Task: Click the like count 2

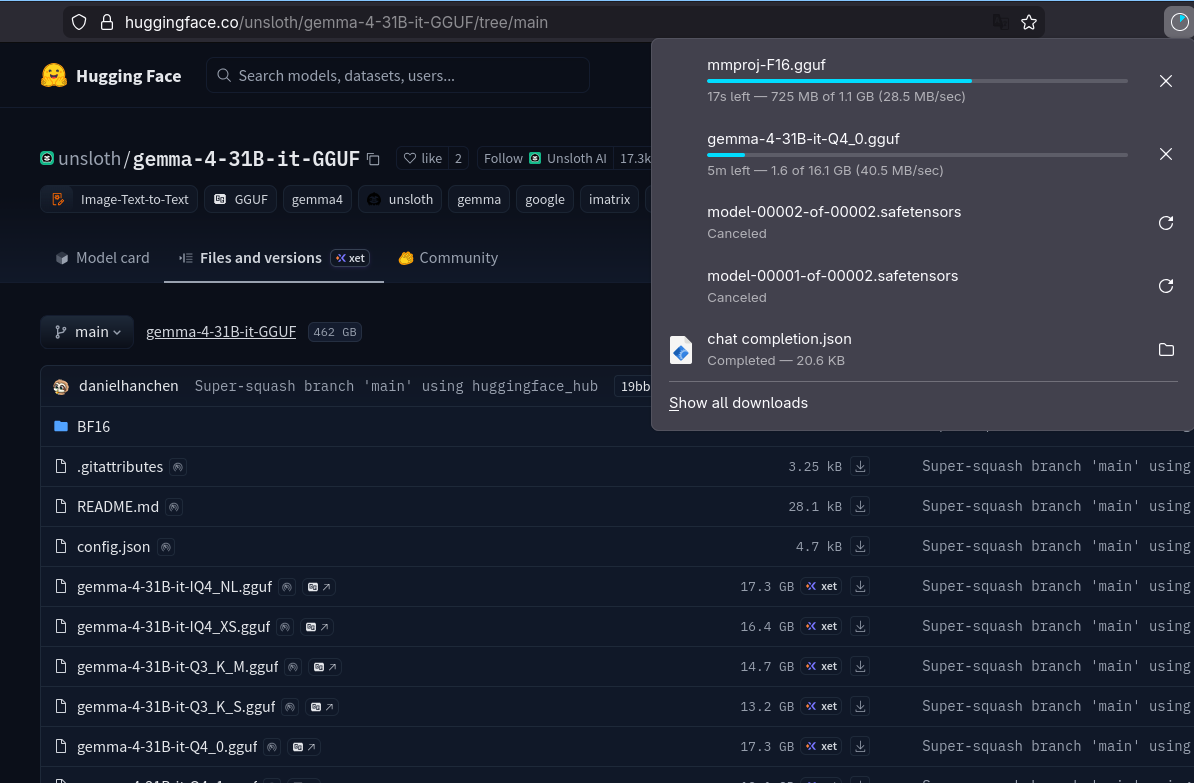Action: [458, 158]
